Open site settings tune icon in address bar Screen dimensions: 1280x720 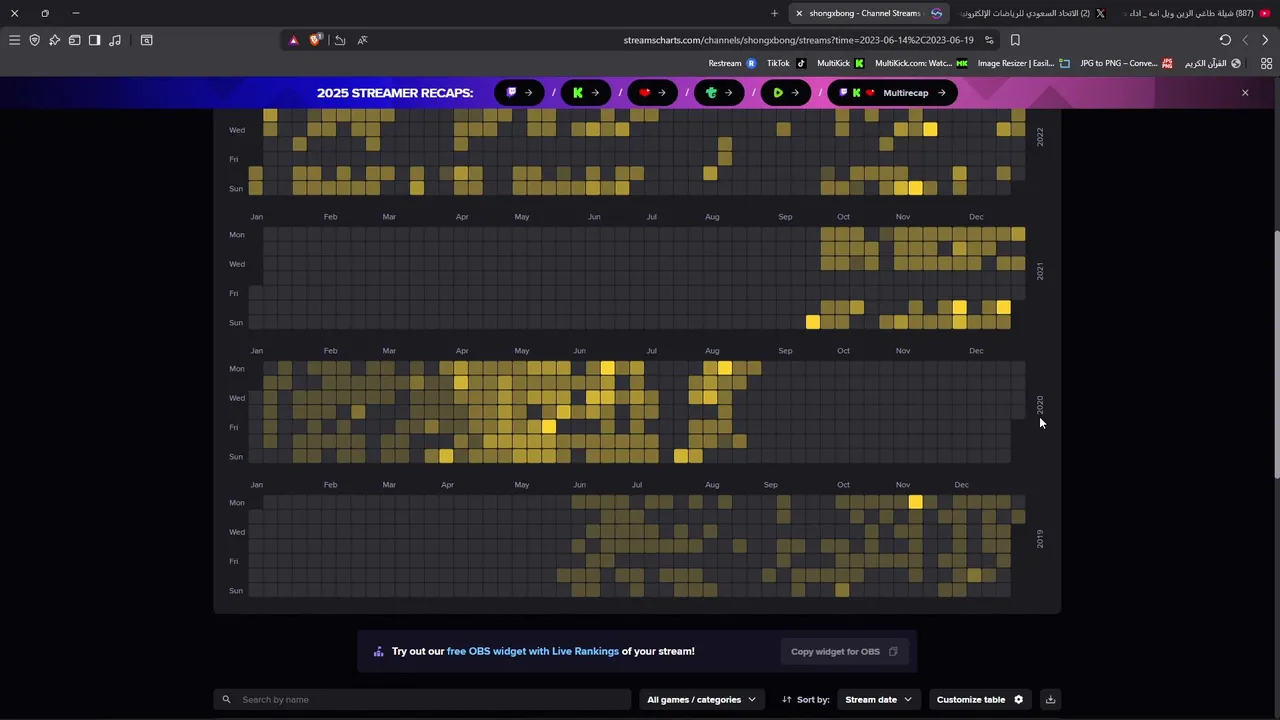pyautogui.click(x=989, y=40)
